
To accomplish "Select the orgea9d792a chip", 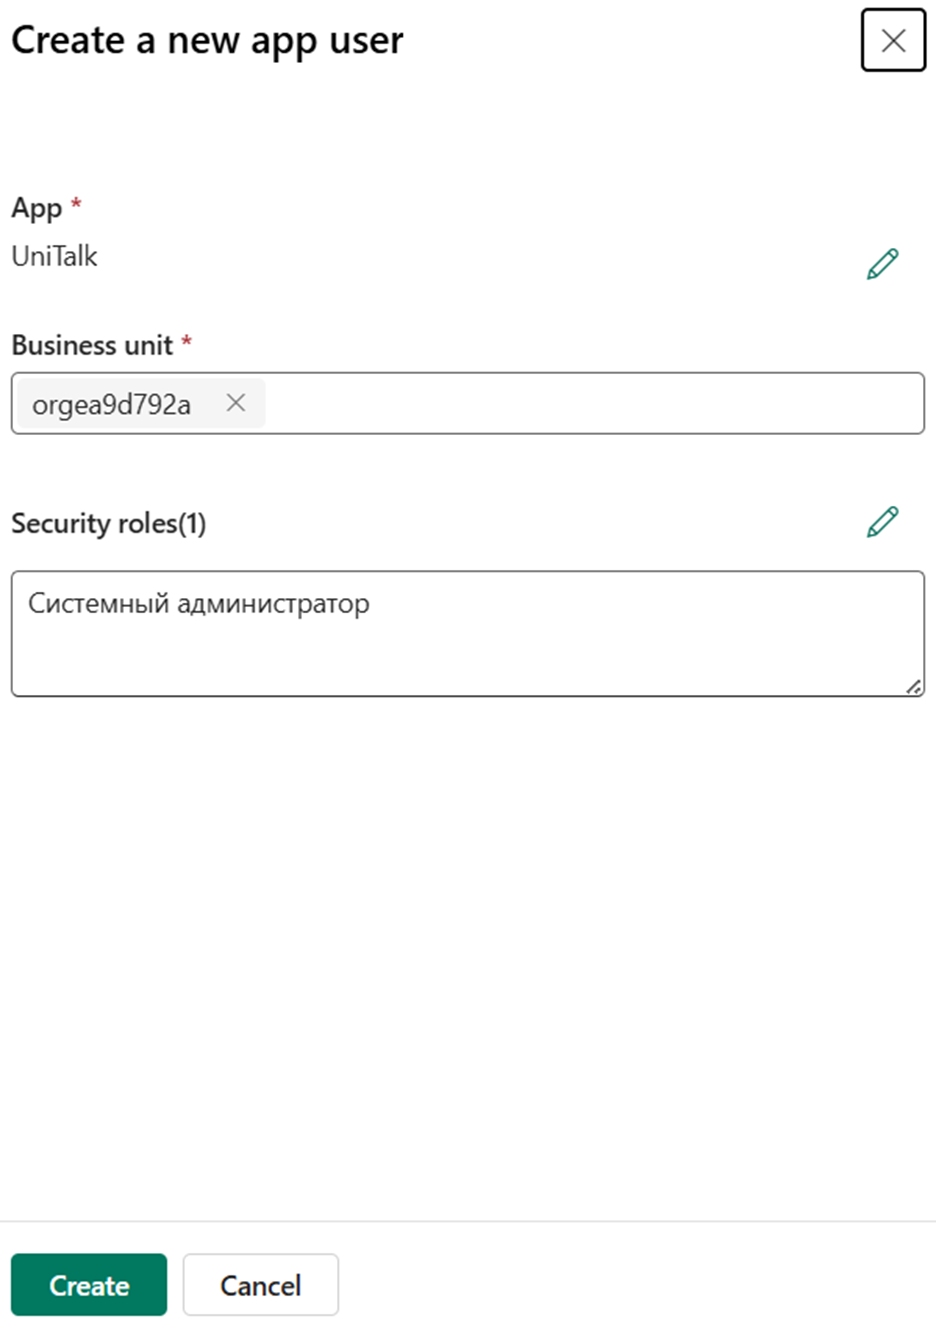I will pos(112,404).
